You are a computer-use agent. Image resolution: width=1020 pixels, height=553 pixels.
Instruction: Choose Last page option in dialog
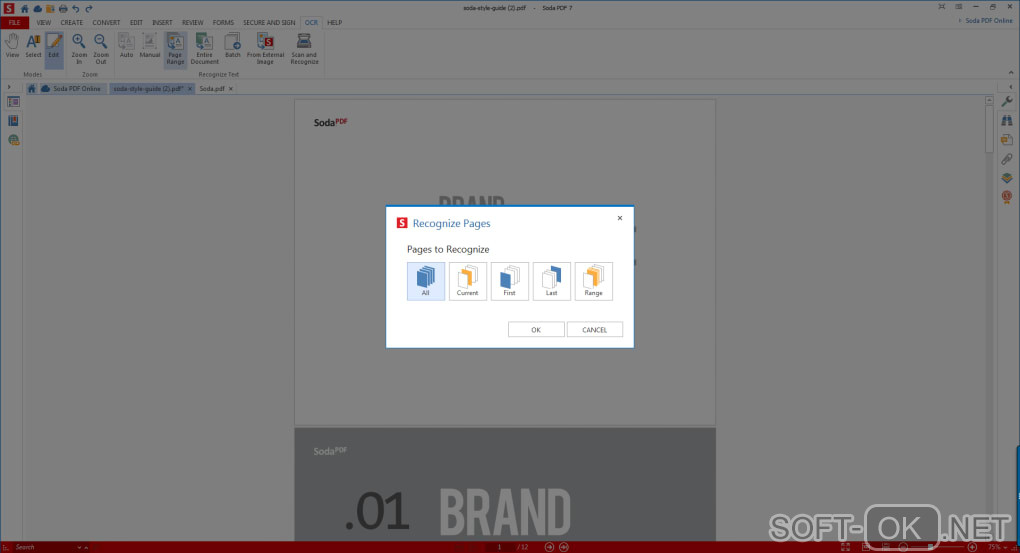[551, 281]
